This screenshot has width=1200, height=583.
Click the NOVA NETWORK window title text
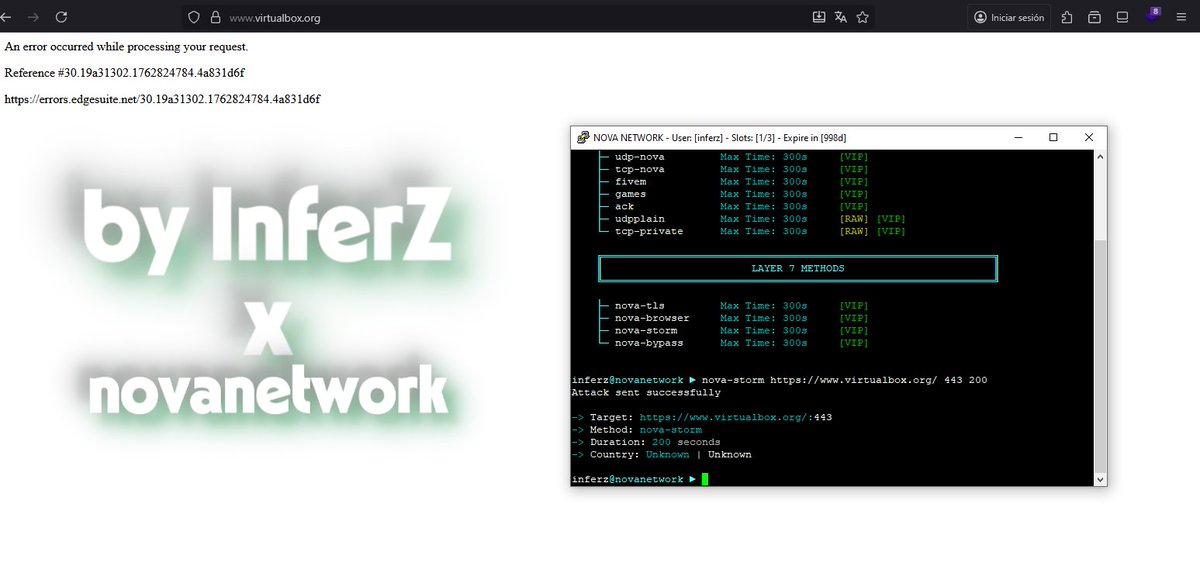click(x=720, y=138)
